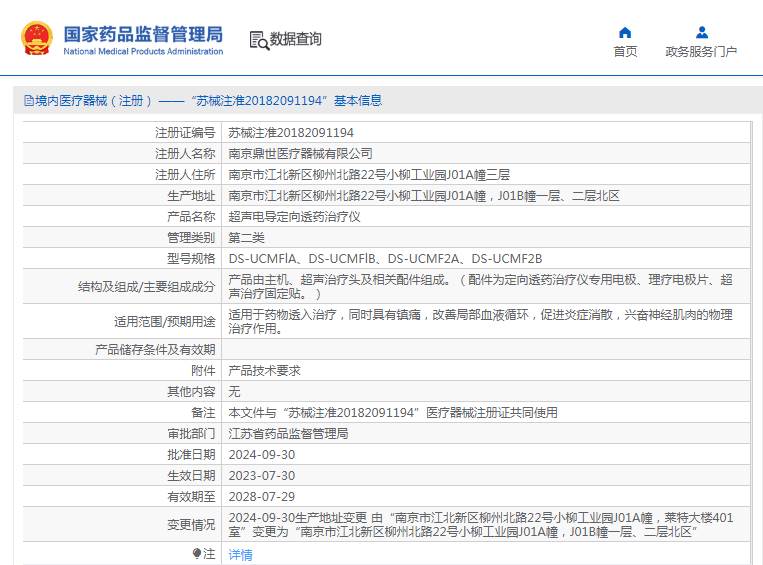The width and height of the screenshot is (763, 565).
Task: Click 国家药品监督管理局 site title
Action: pos(143,34)
